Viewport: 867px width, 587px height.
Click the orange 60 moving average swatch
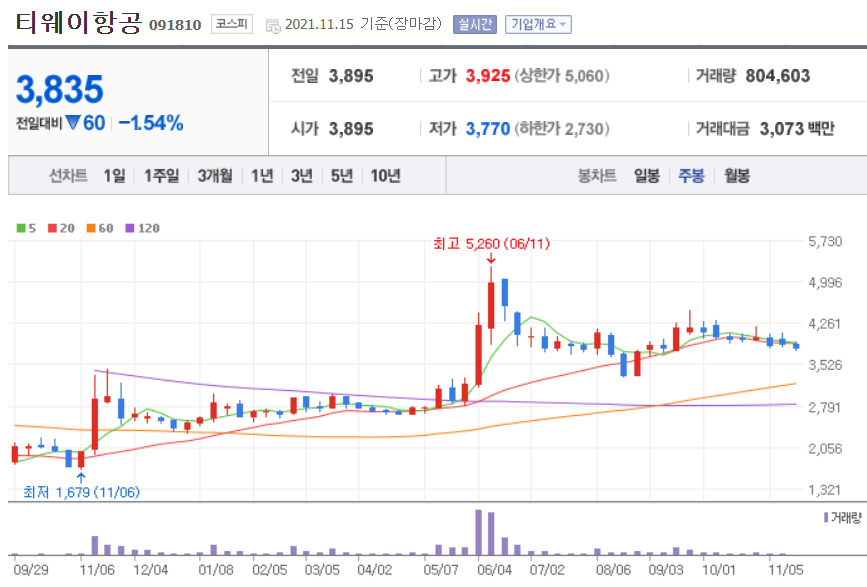[x=91, y=228]
